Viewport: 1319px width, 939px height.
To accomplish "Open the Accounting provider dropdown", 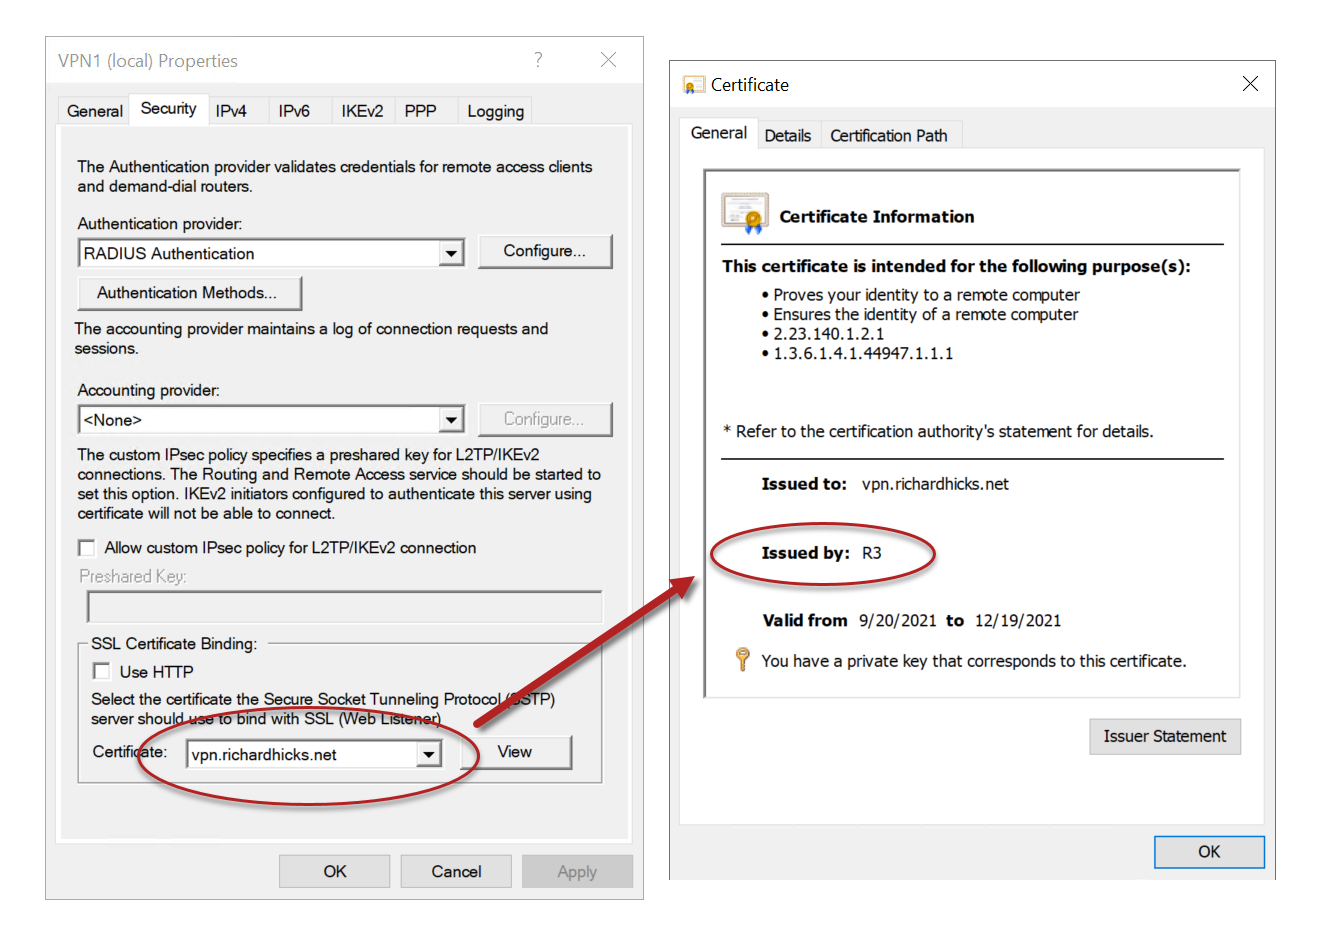I will click(451, 420).
